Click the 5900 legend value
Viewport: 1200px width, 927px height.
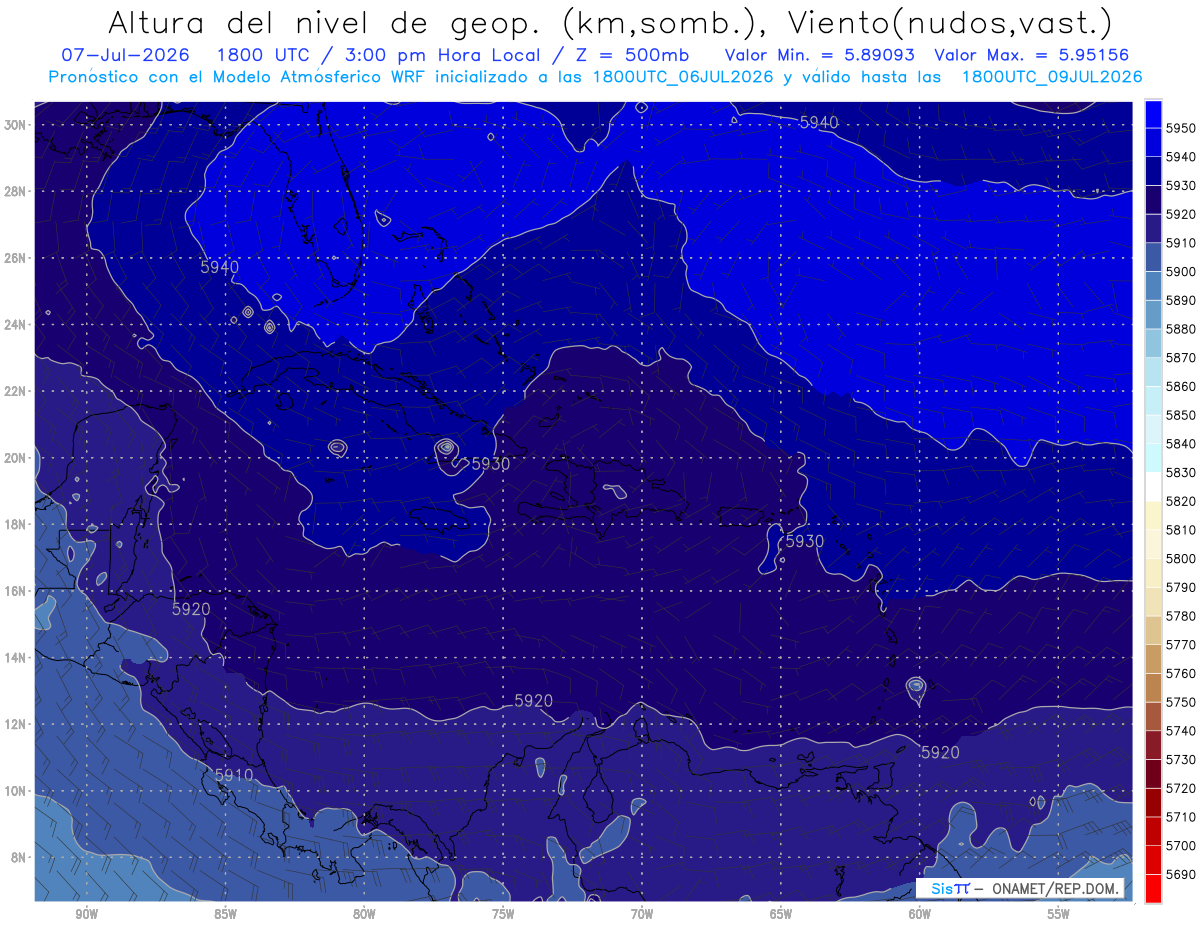coord(1181,272)
